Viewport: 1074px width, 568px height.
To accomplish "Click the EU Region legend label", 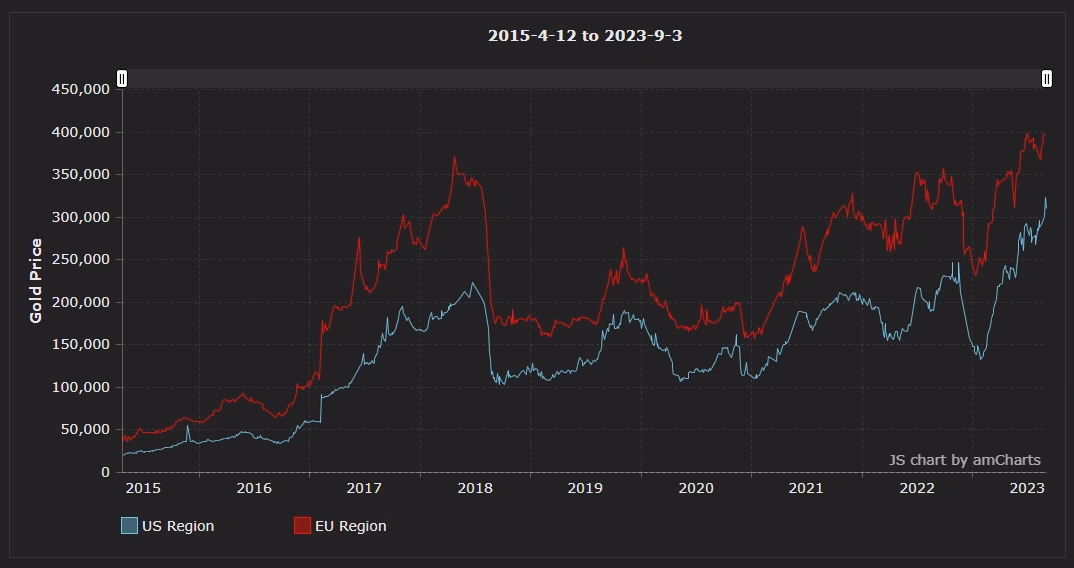I will 351,526.
